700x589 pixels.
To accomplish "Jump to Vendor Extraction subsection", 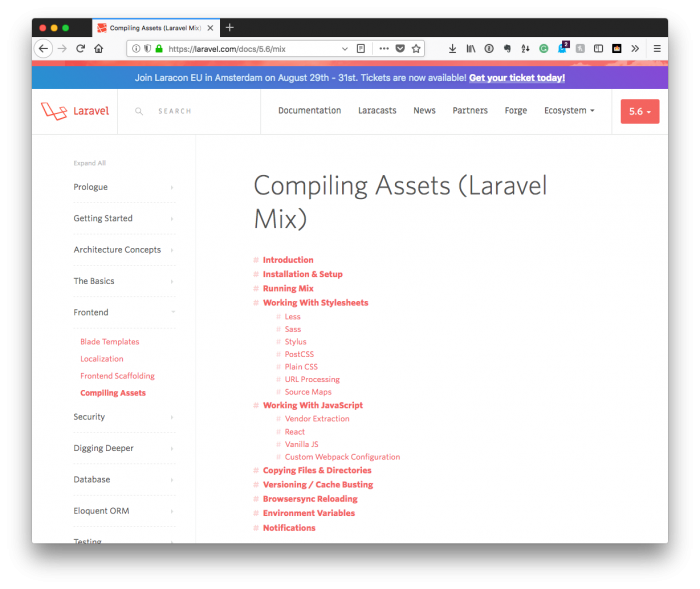I will click(317, 419).
